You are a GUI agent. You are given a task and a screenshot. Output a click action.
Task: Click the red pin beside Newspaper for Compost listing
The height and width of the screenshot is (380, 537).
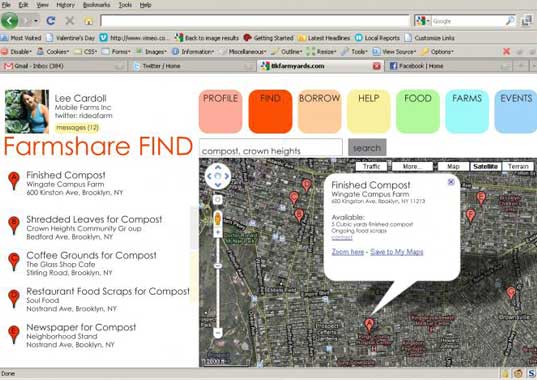pyautogui.click(x=14, y=334)
